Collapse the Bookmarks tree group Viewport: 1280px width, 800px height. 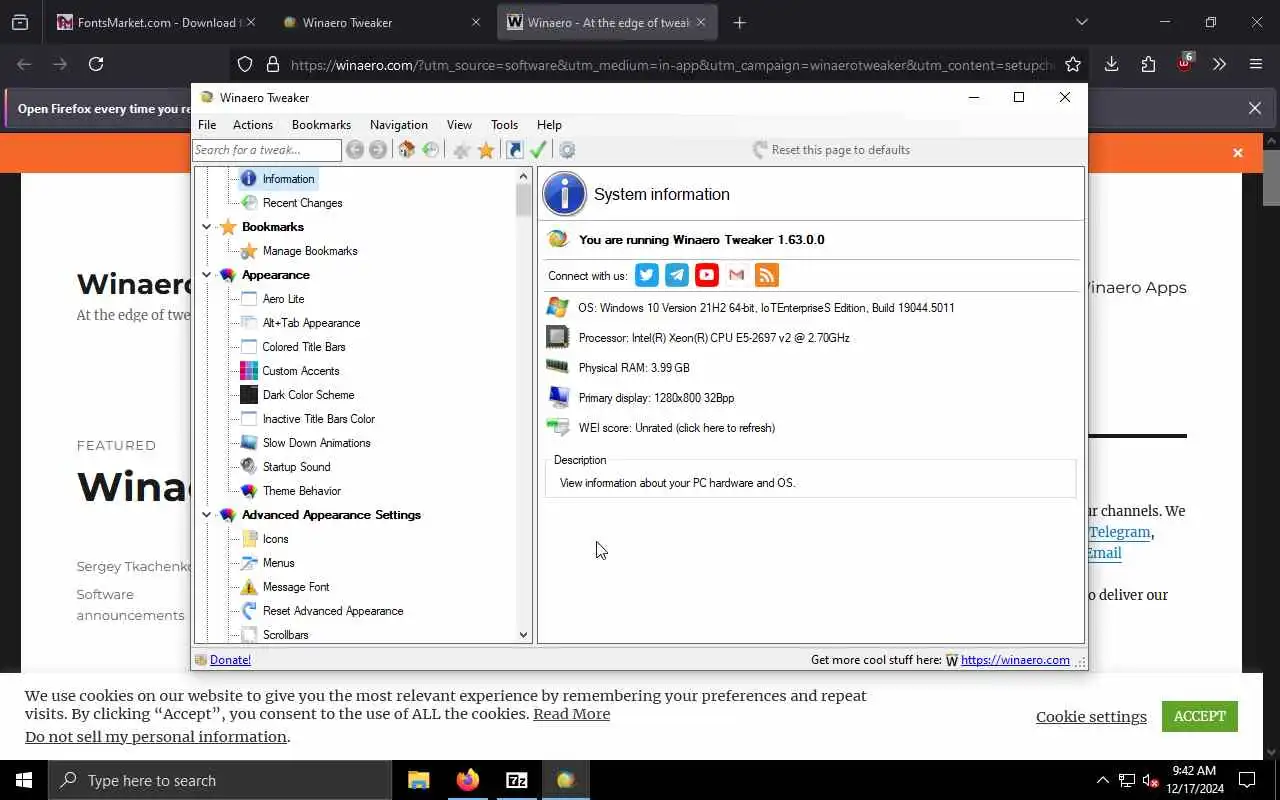(x=207, y=227)
